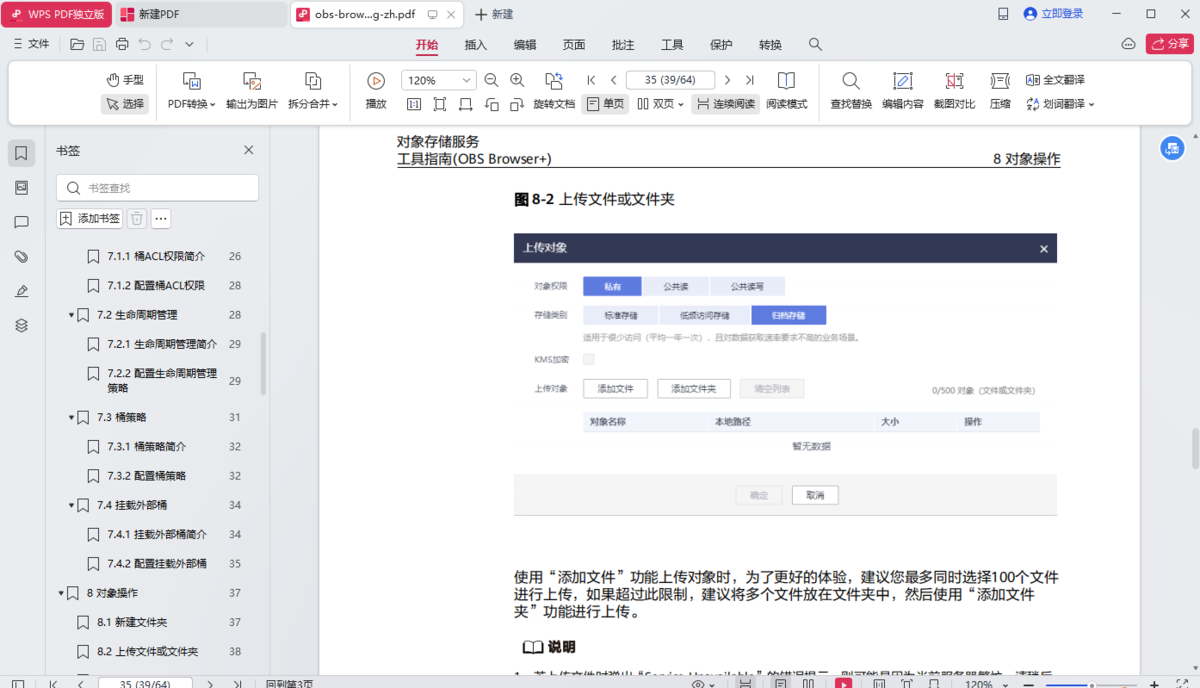
Task: Open the 工具 menu tab
Action: pyautogui.click(x=672, y=45)
